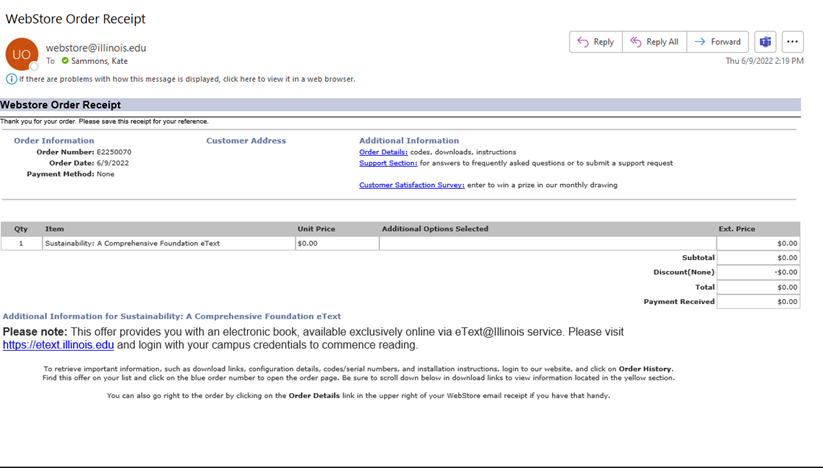The image size is (823, 468).
Task: Click the Reply All button
Action: tap(655, 42)
